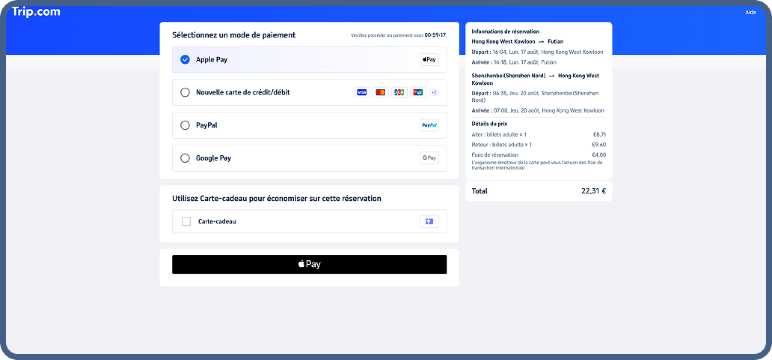Click the €4.00 booking fee value
Image resolution: width=772 pixels, height=360 pixels.
coord(599,155)
